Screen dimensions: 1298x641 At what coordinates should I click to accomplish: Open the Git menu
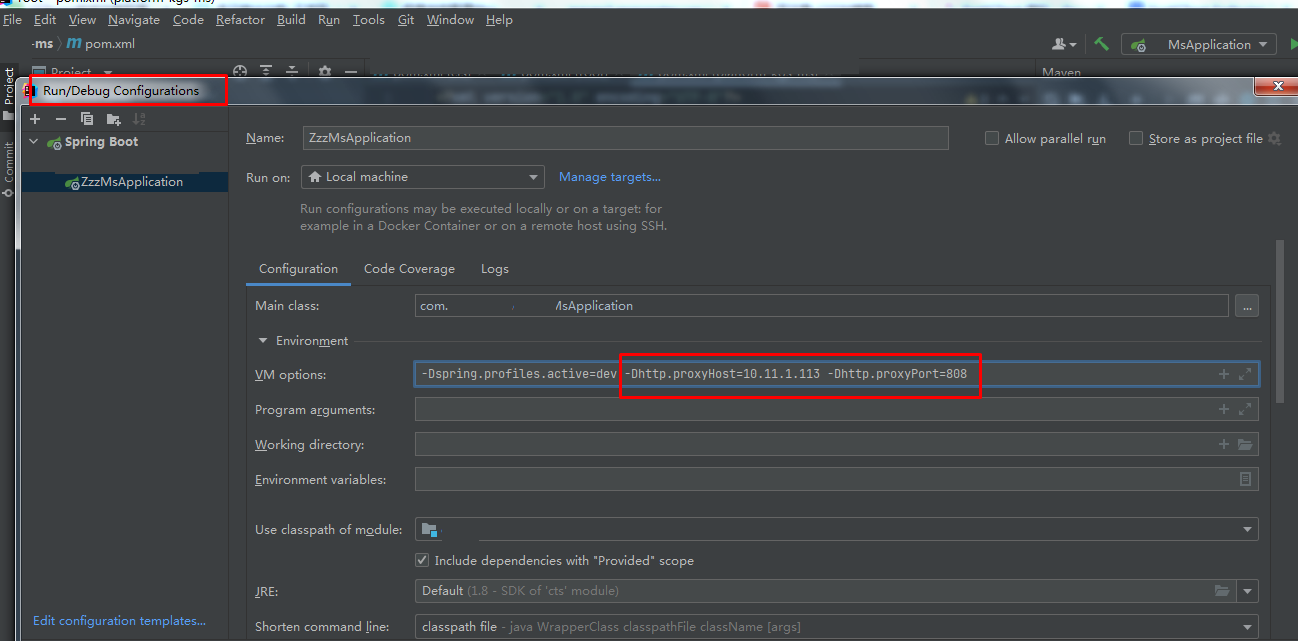pos(406,19)
